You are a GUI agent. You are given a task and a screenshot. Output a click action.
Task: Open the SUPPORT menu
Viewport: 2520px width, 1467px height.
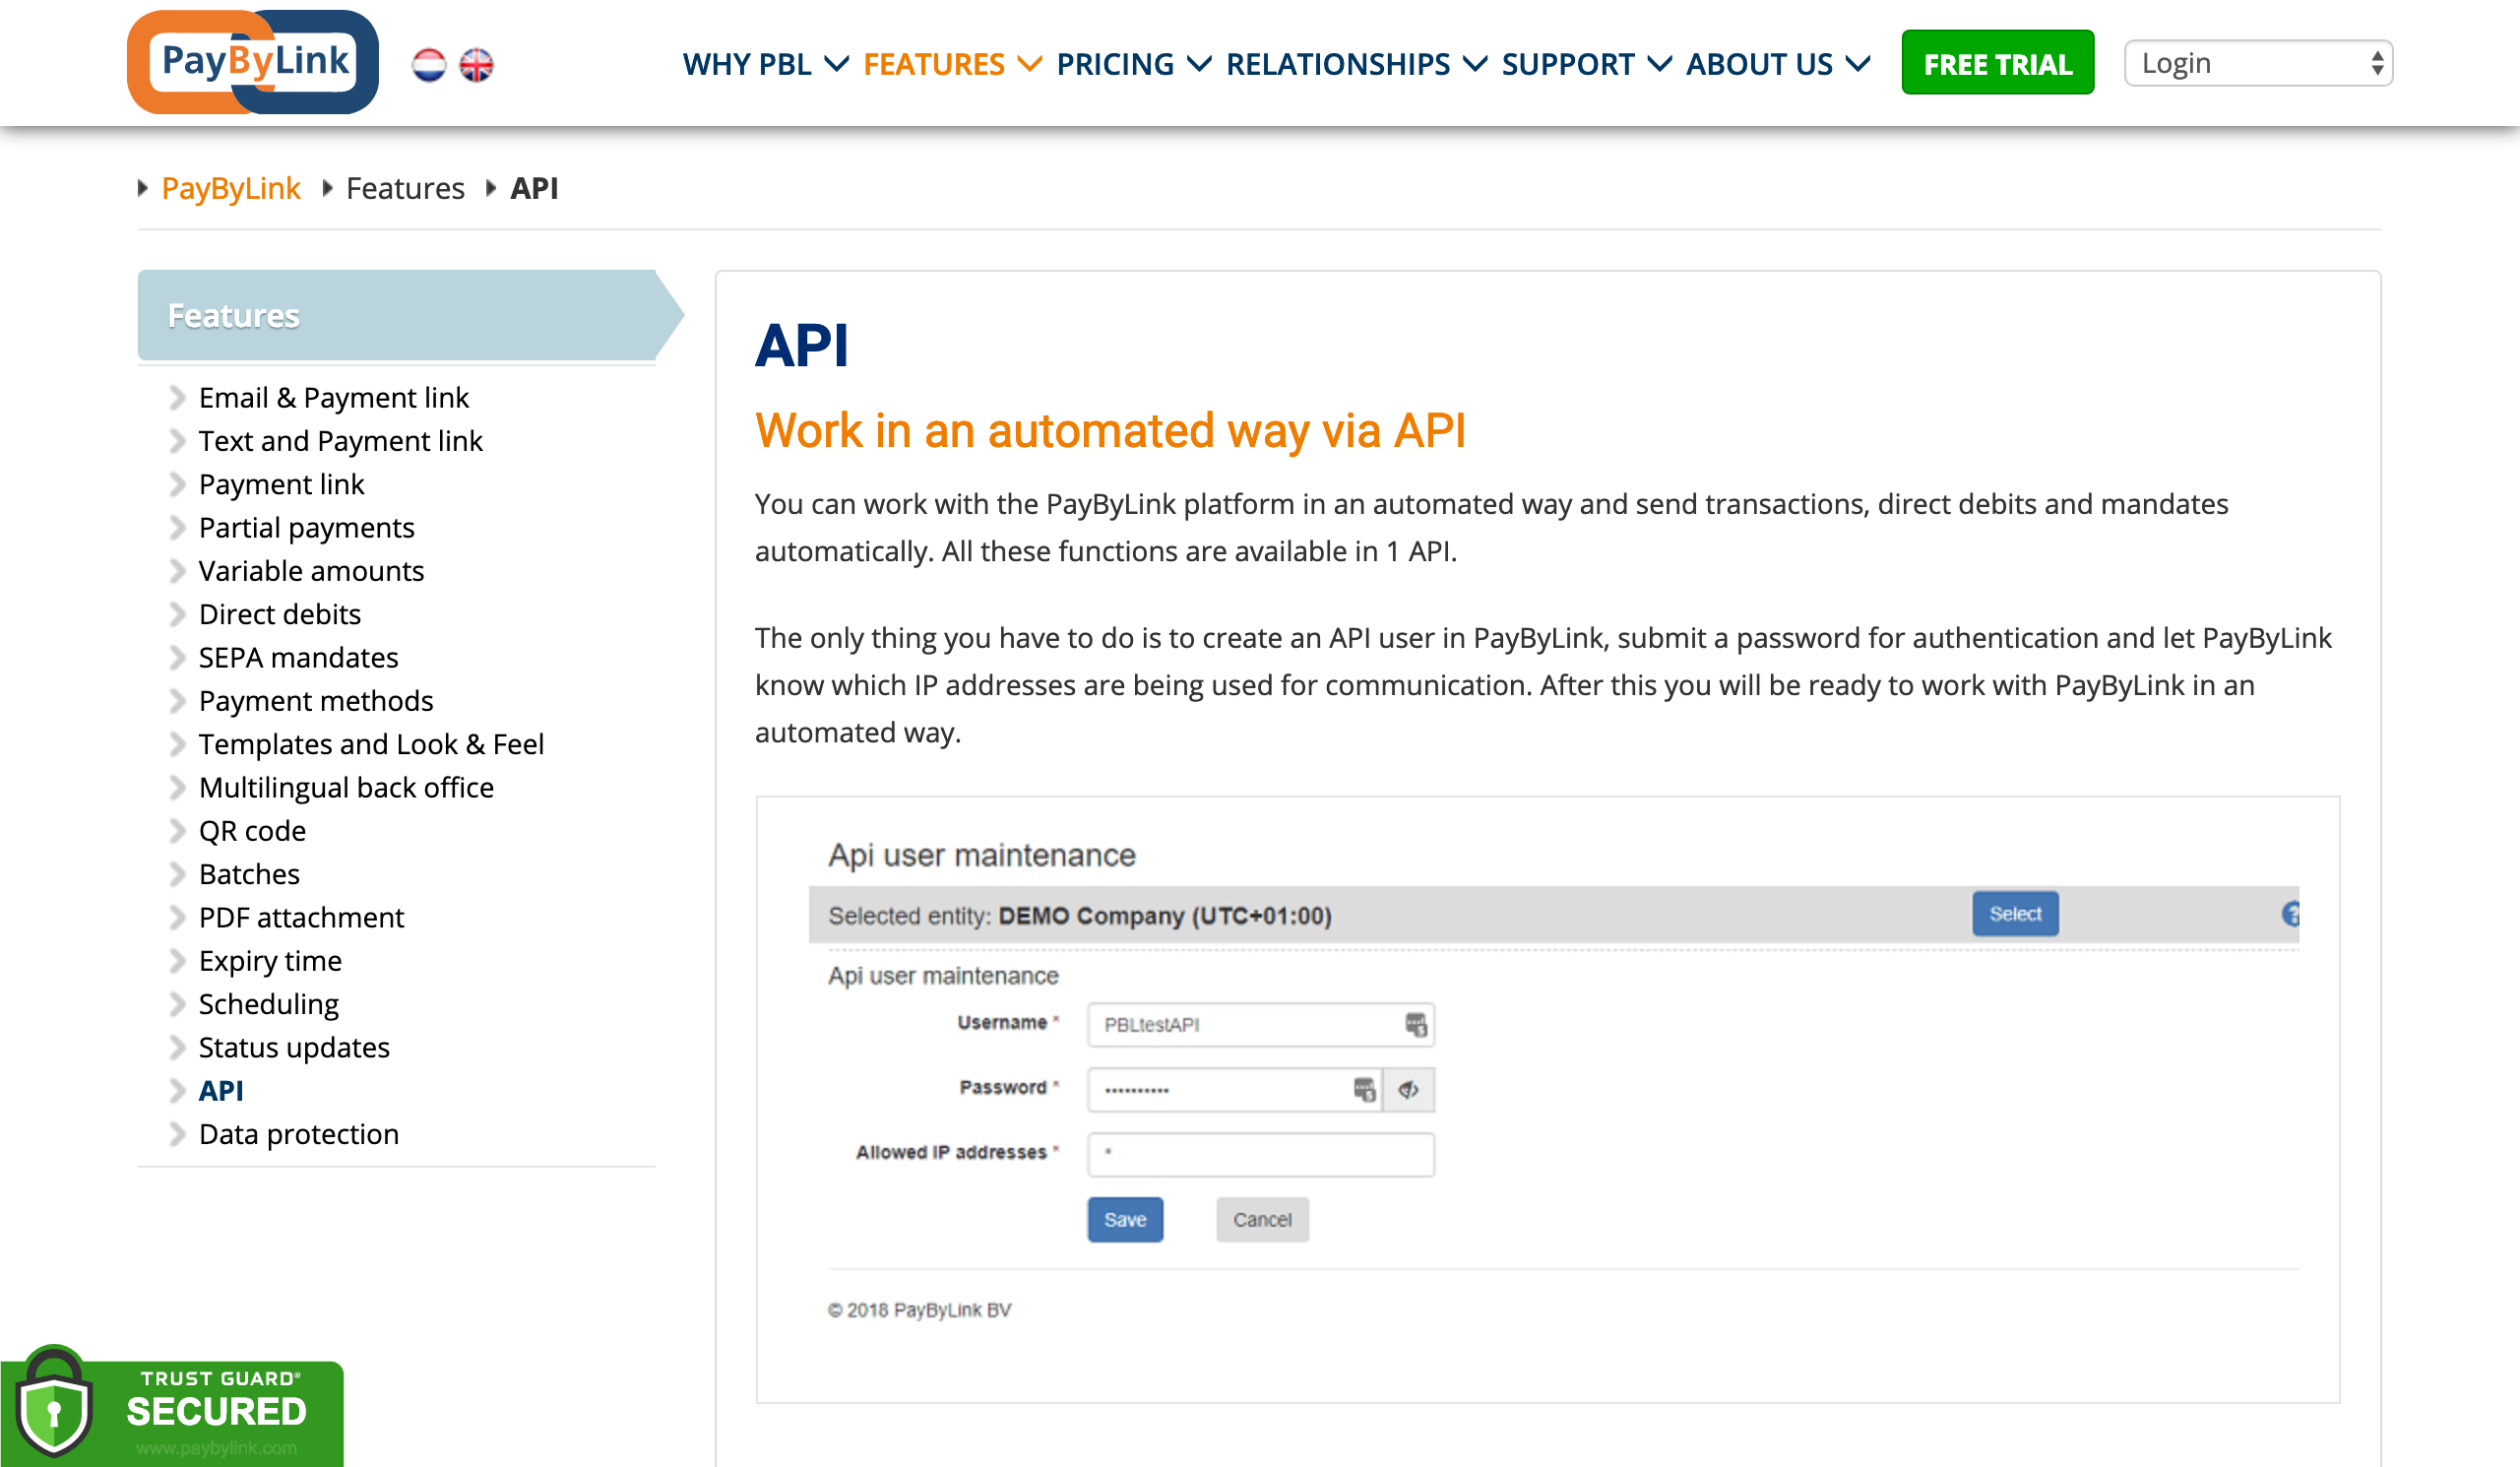tap(1586, 64)
